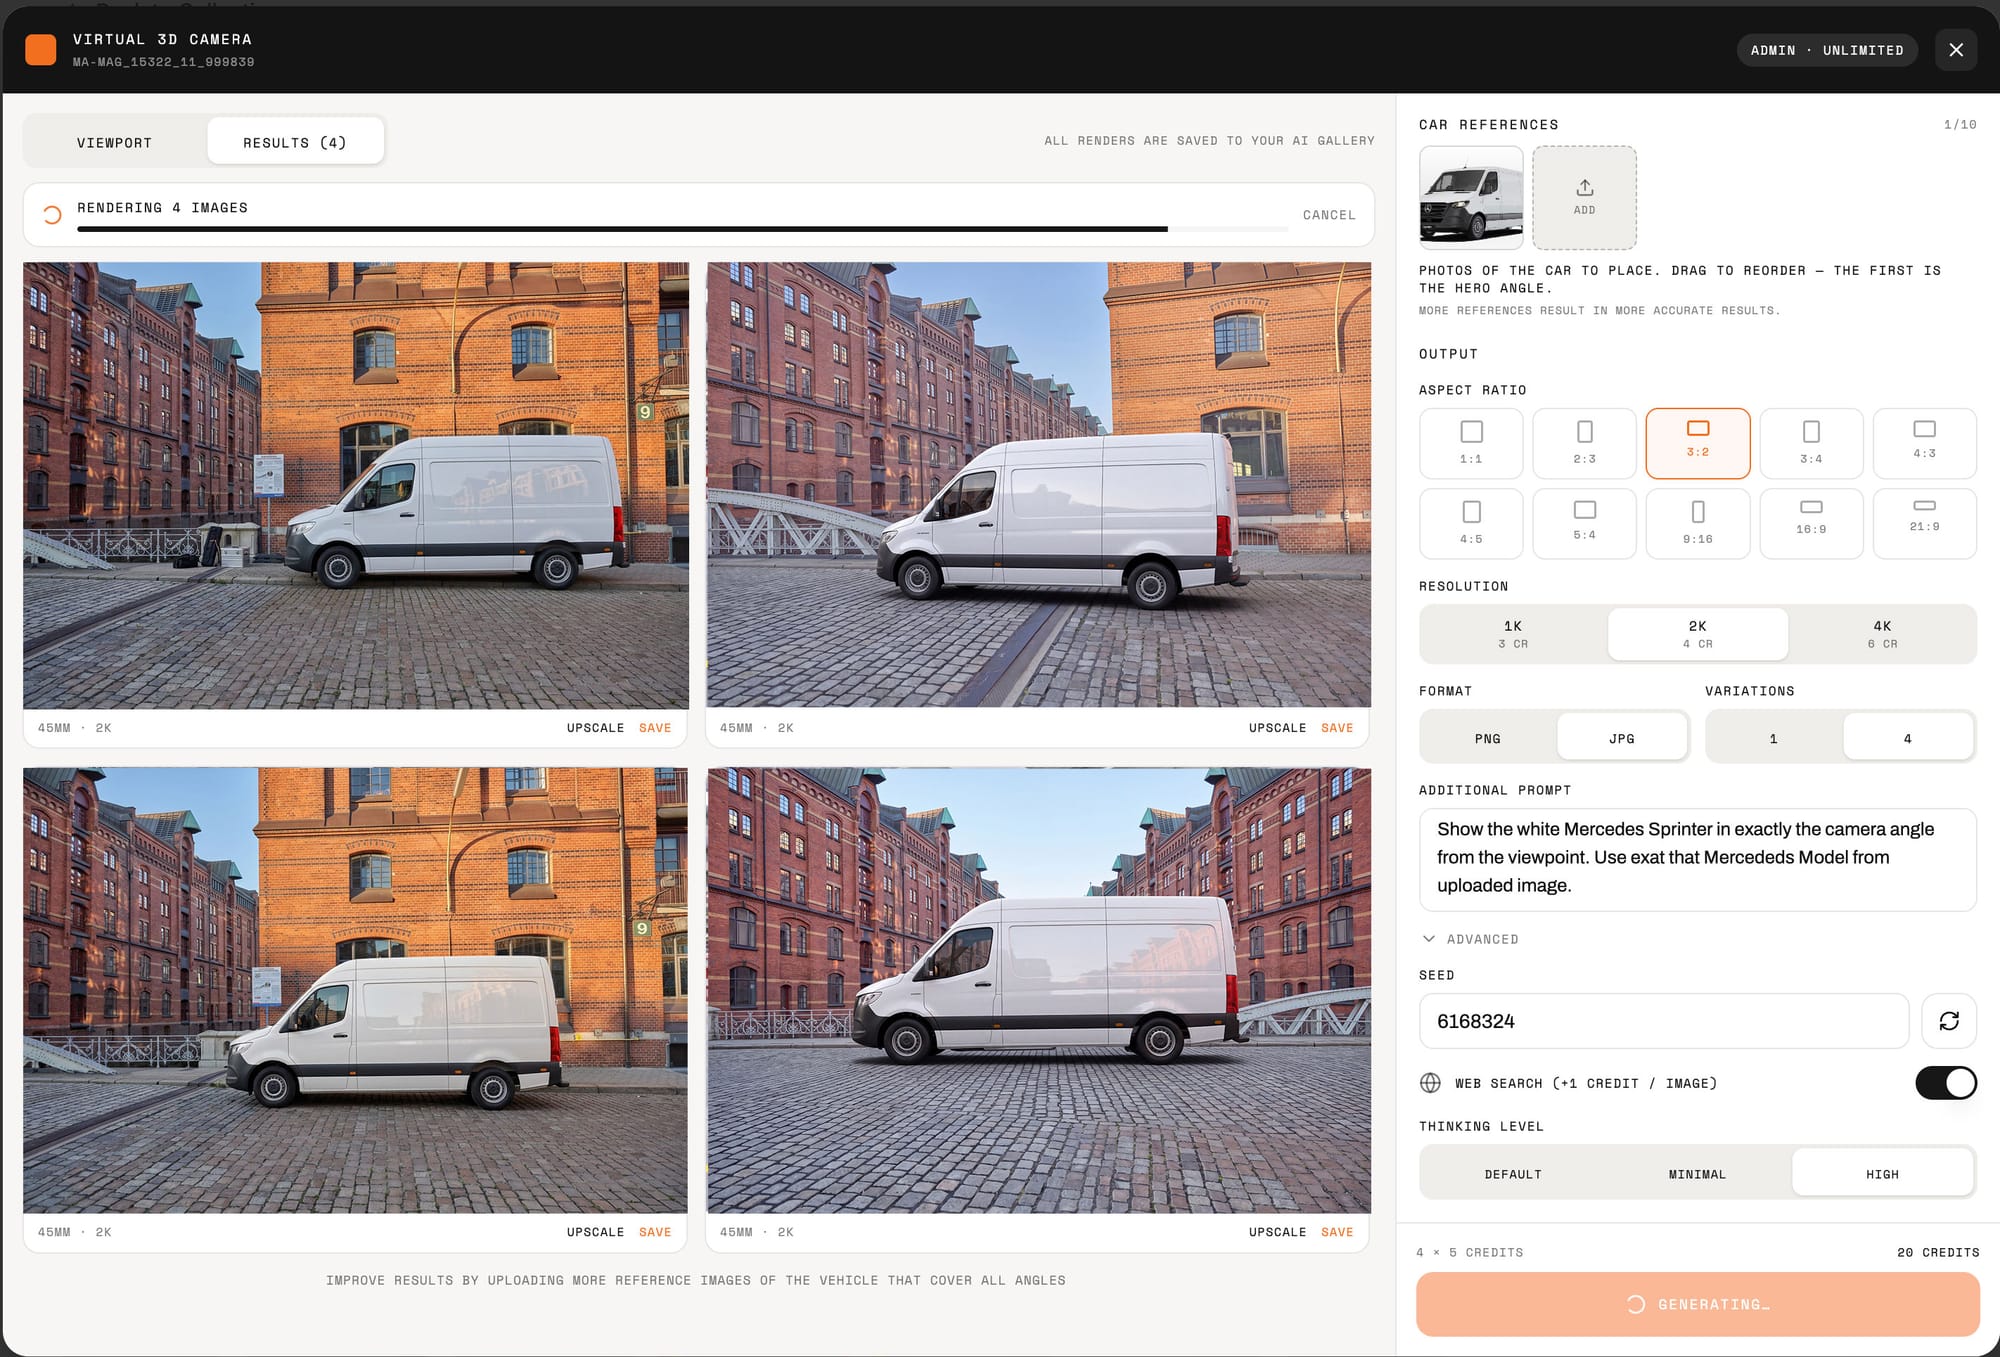The height and width of the screenshot is (1357, 2000).
Task: Set variations to 4
Action: (1908, 738)
